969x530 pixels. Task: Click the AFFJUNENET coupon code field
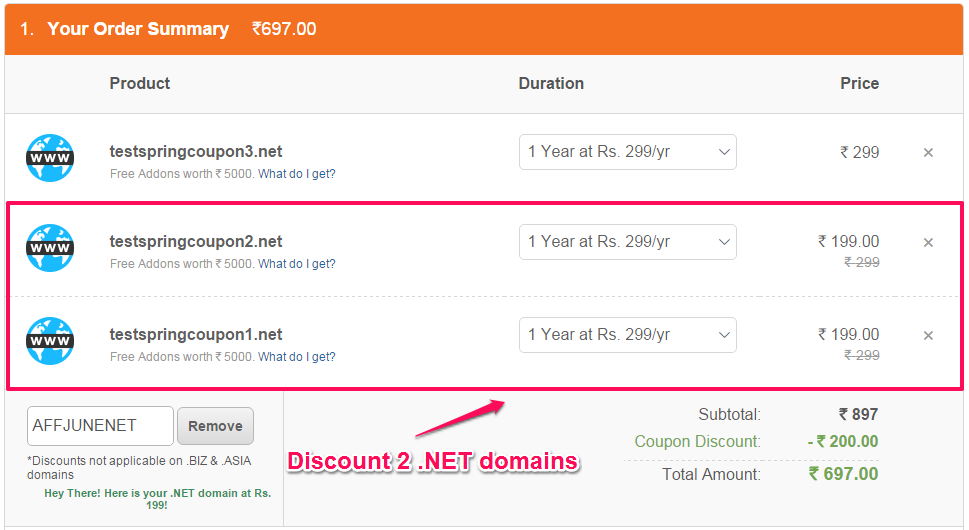click(x=100, y=426)
